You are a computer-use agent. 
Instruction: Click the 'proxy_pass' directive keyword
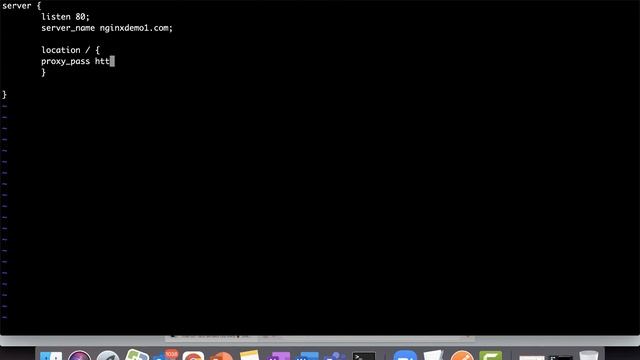[x=65, y=61]
